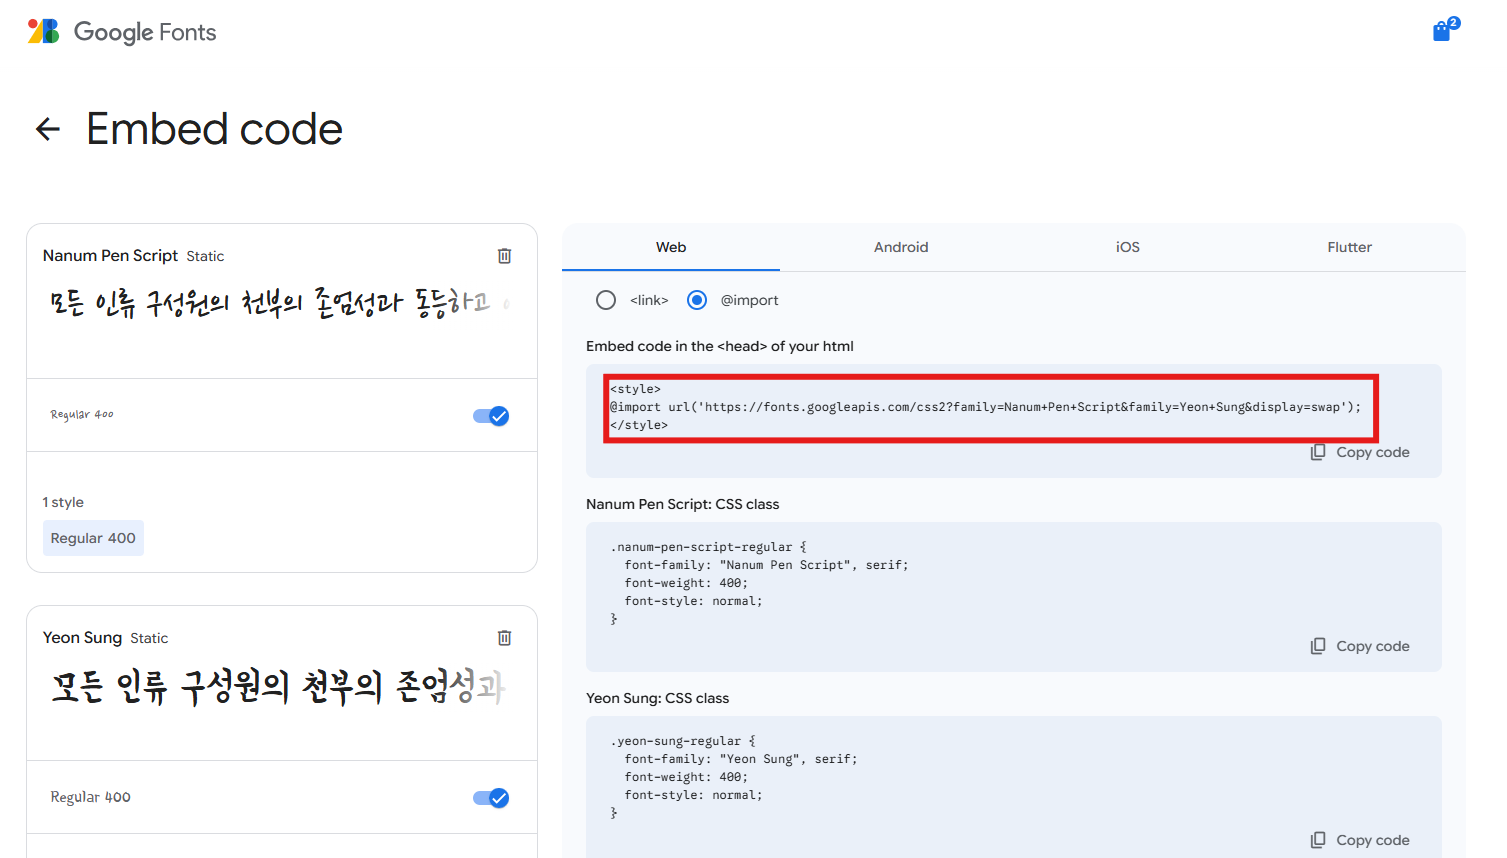Screen dimensions: 1507x858
Task: Click the 'Yeon Sung: CSS class' heading
Action: [x=658, y=698]
